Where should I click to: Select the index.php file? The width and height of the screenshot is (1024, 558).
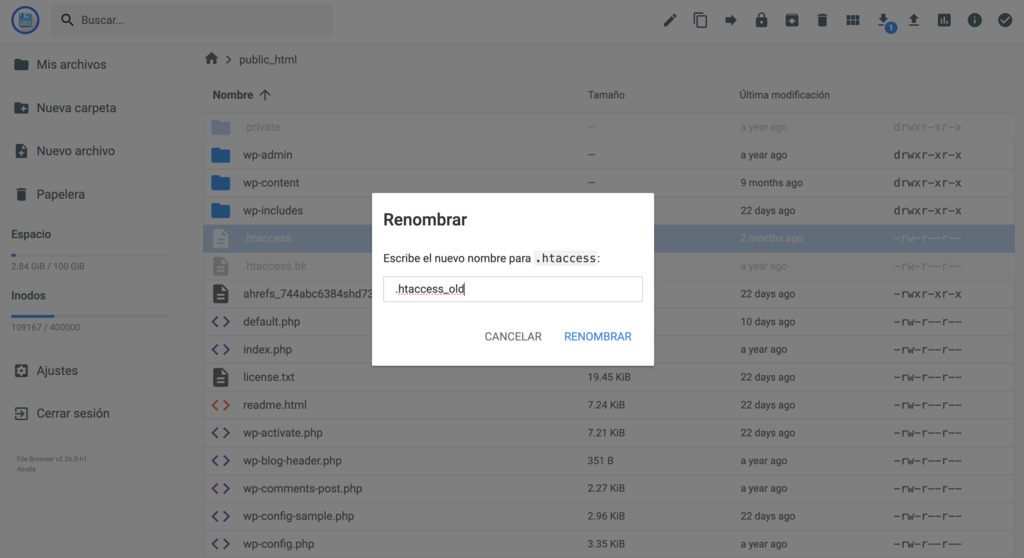[609, 349]
